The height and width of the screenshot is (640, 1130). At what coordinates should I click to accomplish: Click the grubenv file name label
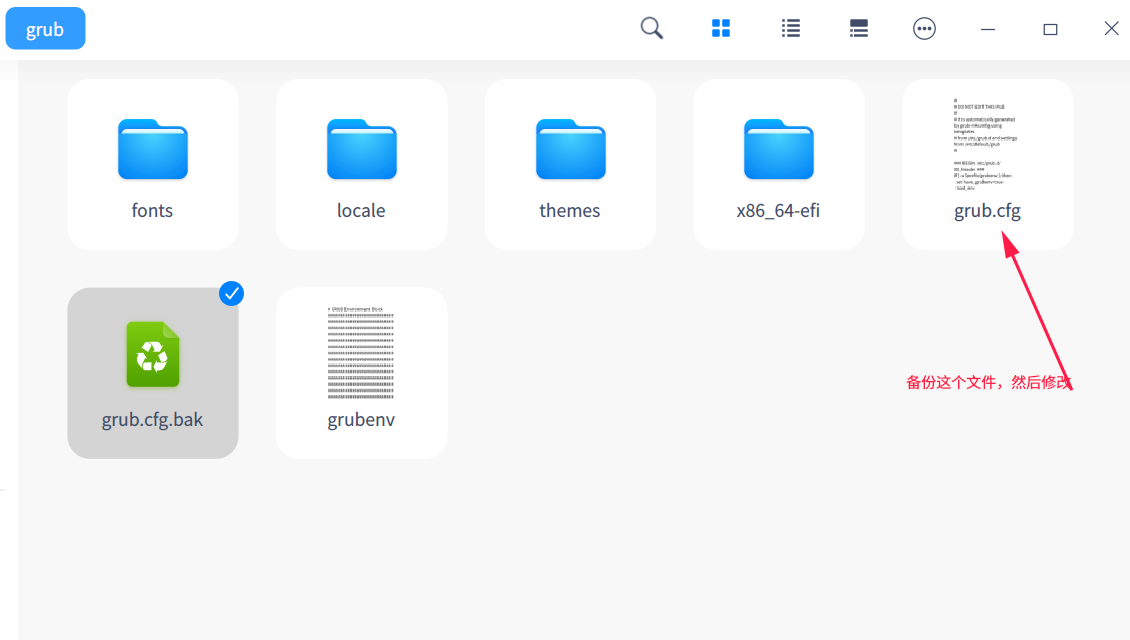pos(361,419)
